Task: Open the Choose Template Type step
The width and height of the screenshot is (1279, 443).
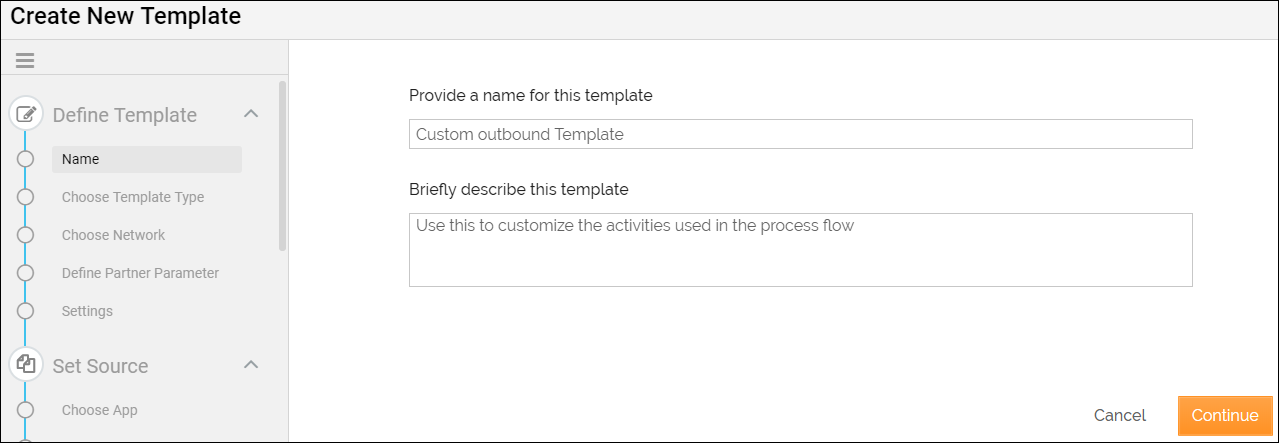Action: click(x=133, y=197)
